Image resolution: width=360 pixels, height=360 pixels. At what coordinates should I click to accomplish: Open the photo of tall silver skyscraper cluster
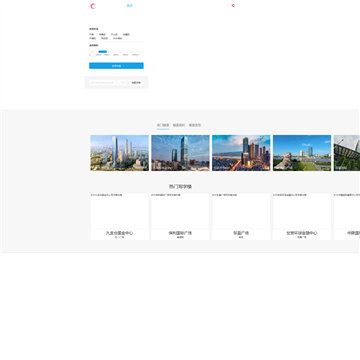point(120,153)
